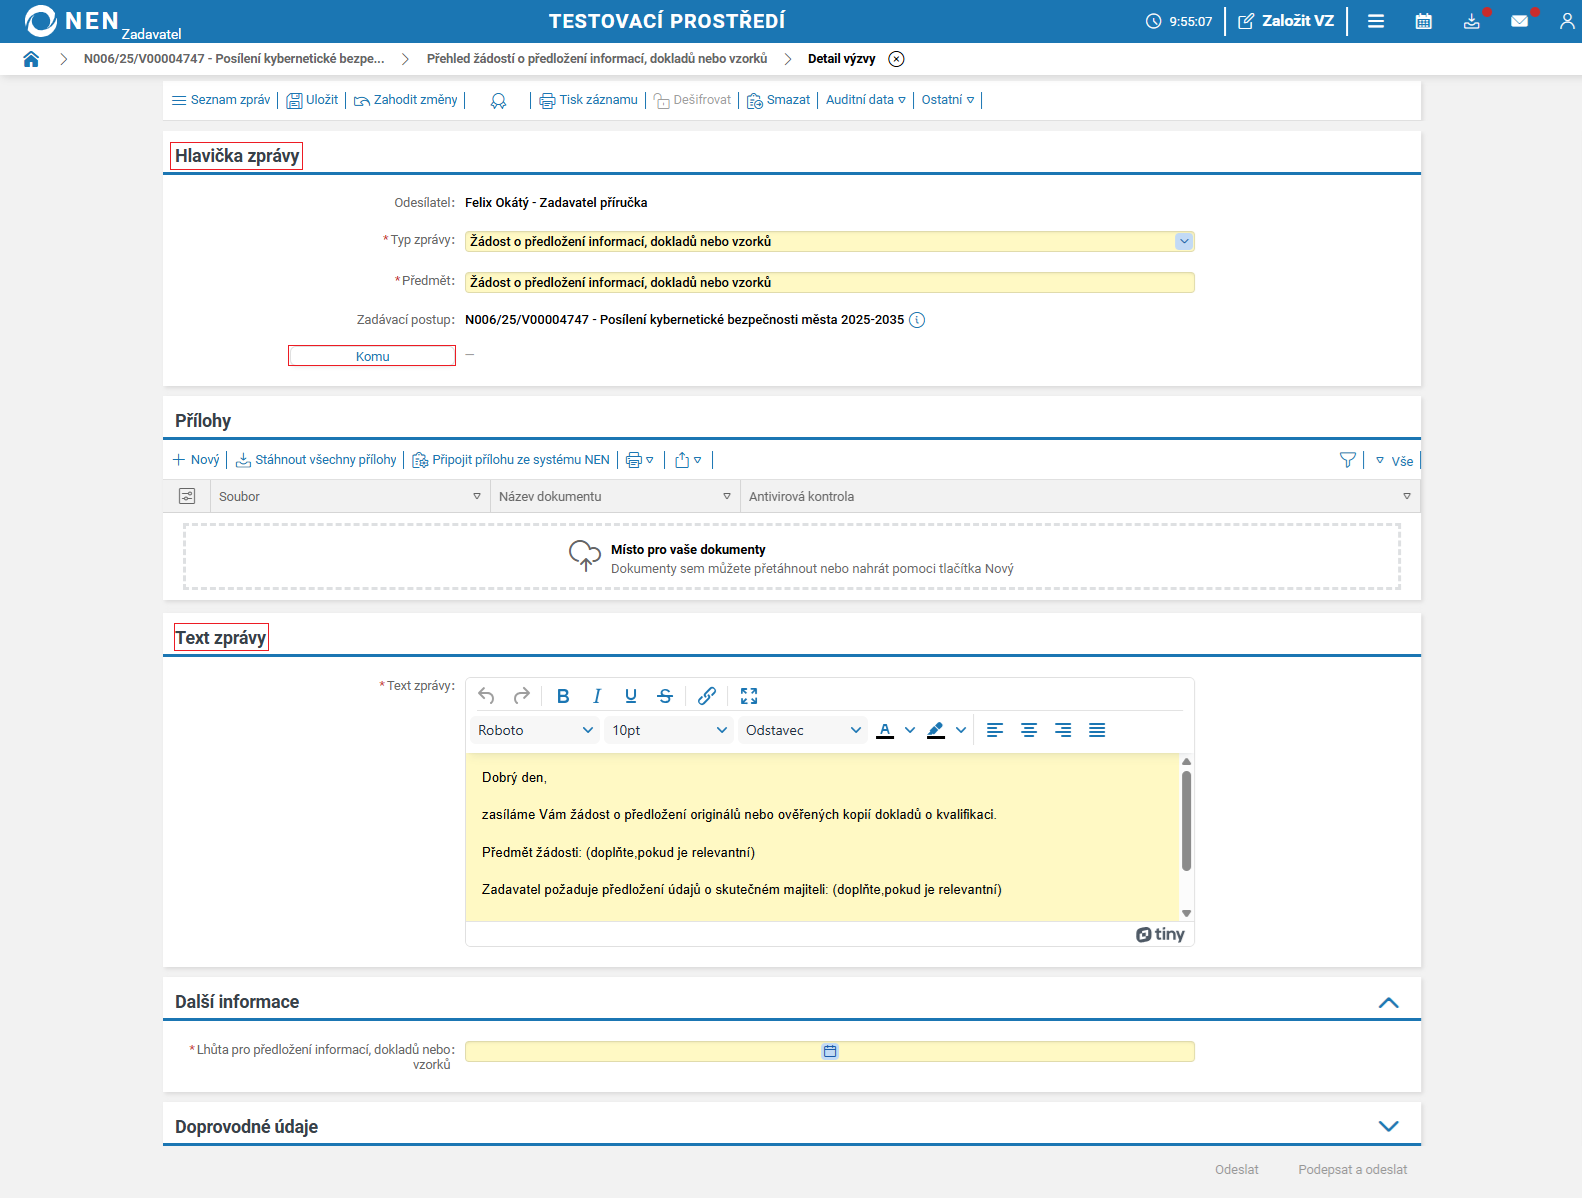This screenshot has width=1582, height=1198.
Task: Click the info icon beside Zadávací postup
Action: click(917, 320)
